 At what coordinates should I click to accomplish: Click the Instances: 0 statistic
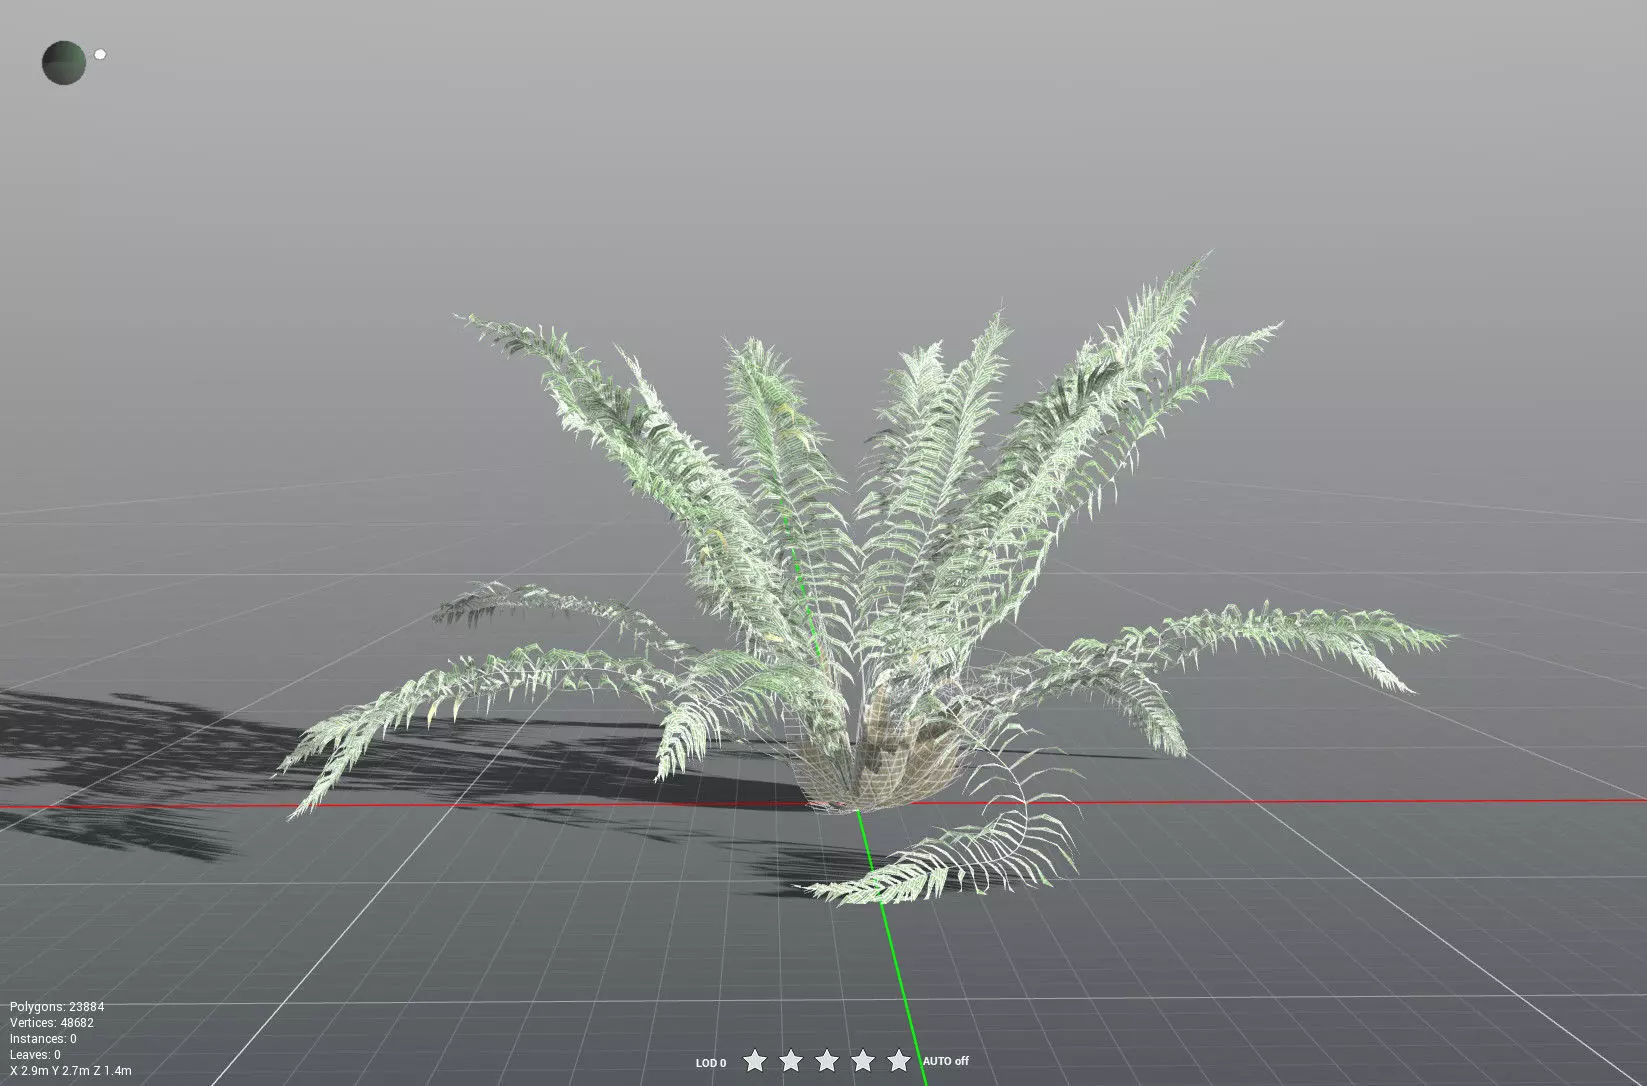point(43,1039)
